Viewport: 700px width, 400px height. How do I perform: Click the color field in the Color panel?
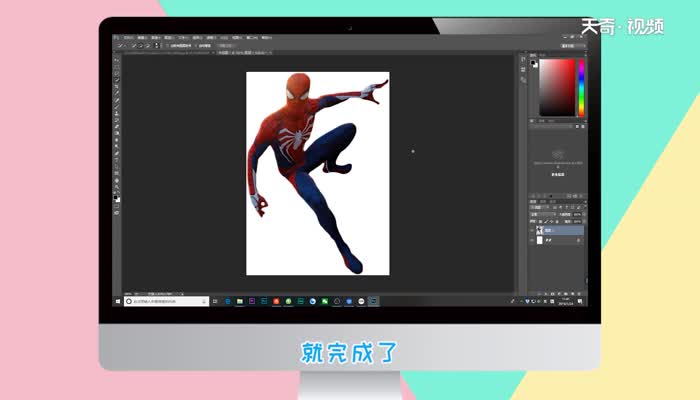coord(557,88)
